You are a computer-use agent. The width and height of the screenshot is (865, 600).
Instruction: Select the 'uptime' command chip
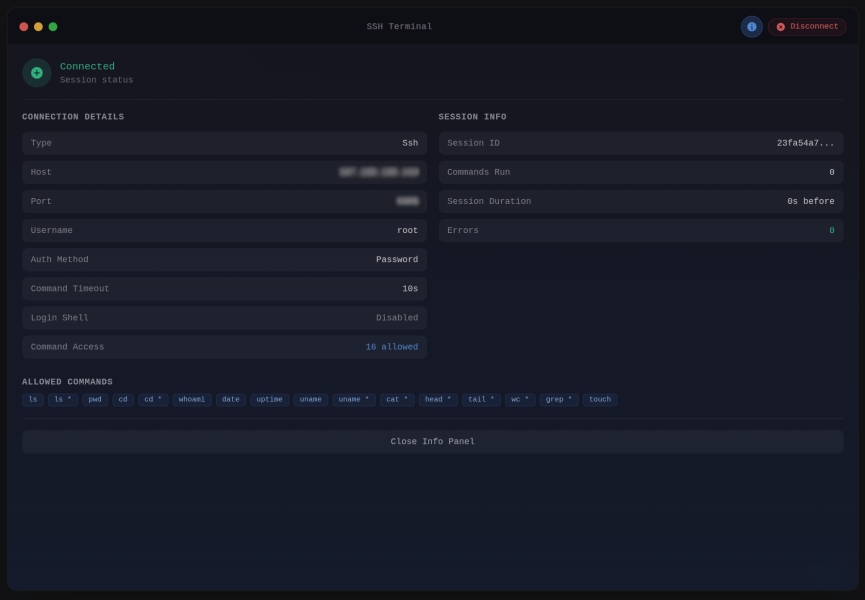[269, 400]
